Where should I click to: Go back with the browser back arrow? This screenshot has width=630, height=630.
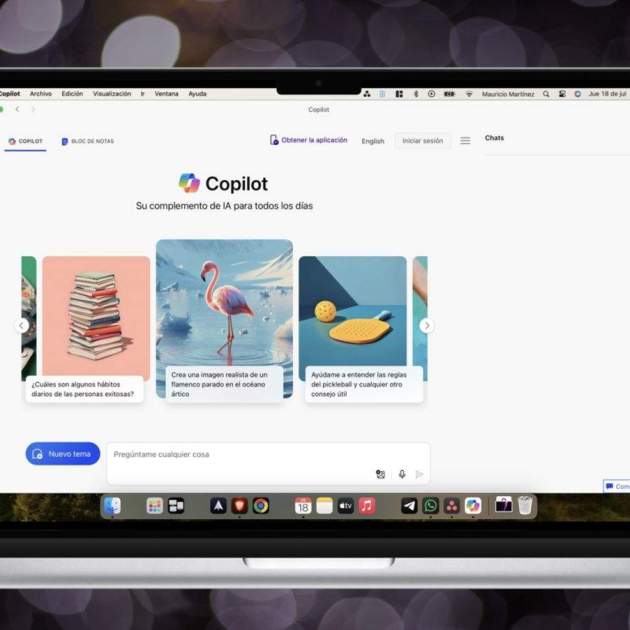pos(17,110)
